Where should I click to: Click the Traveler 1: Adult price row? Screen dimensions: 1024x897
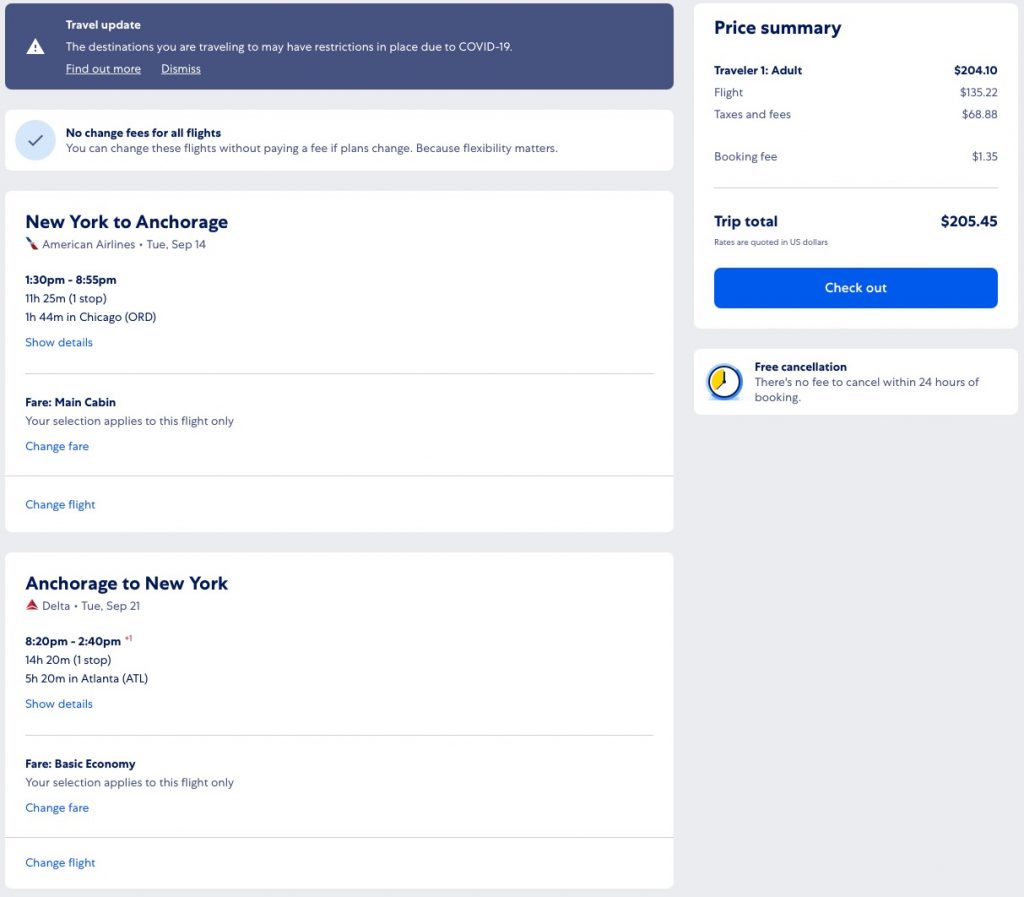[x=855, y=71]
